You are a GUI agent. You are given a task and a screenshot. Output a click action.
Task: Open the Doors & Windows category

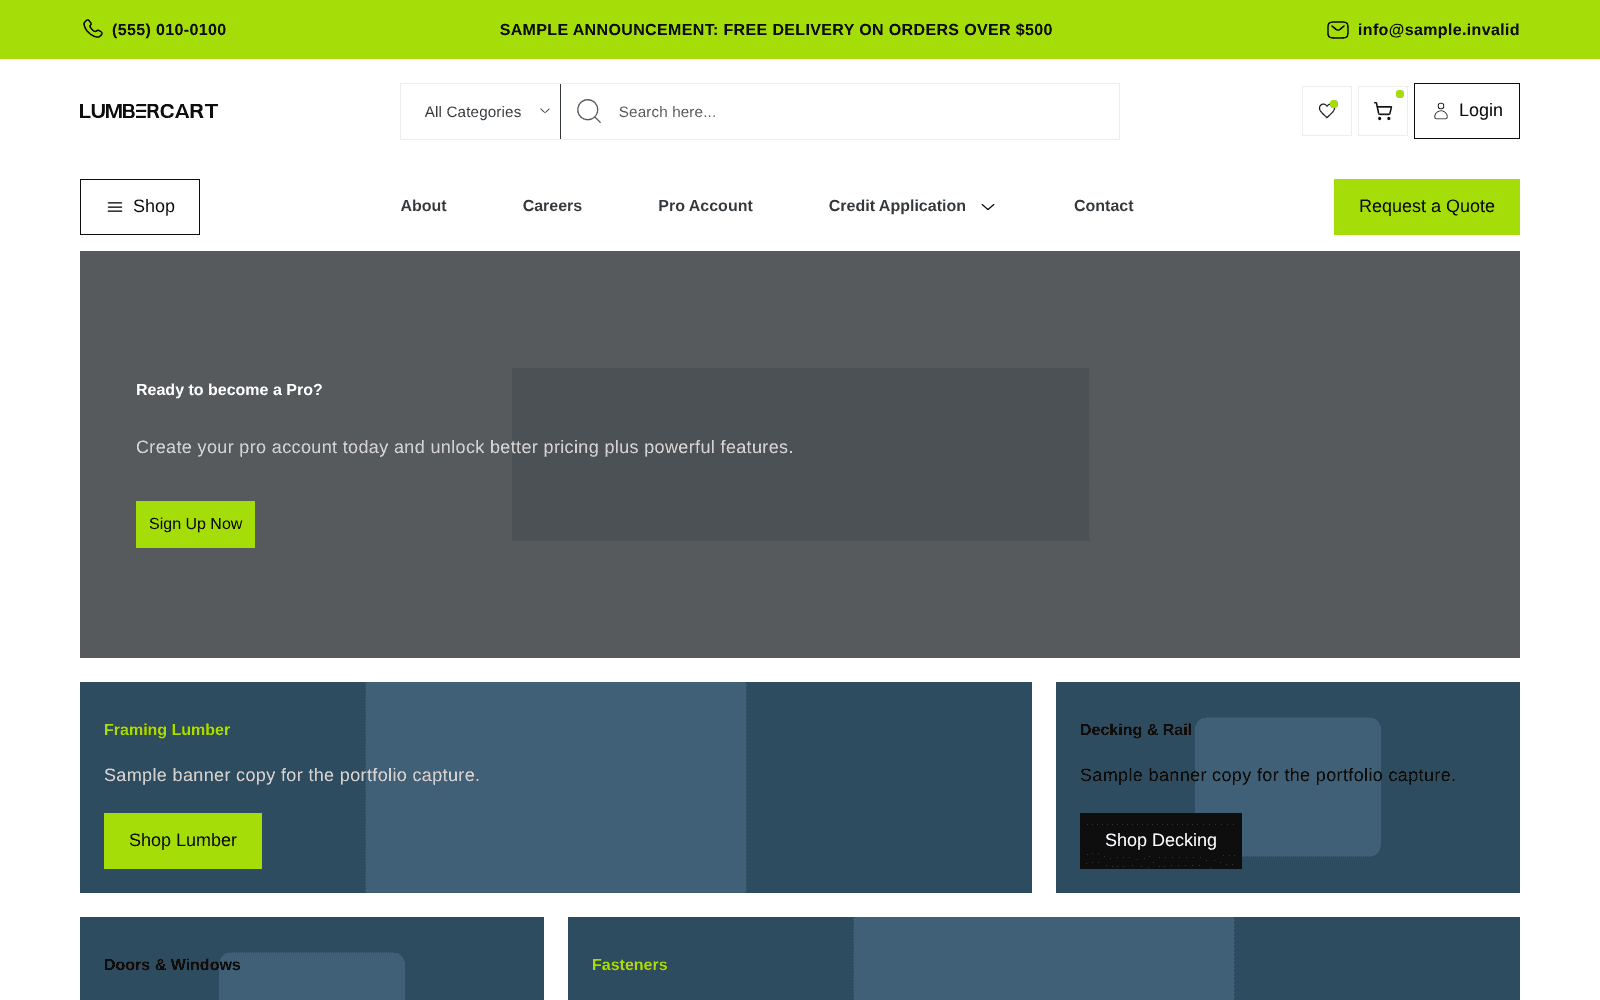[x=172, y=965]
